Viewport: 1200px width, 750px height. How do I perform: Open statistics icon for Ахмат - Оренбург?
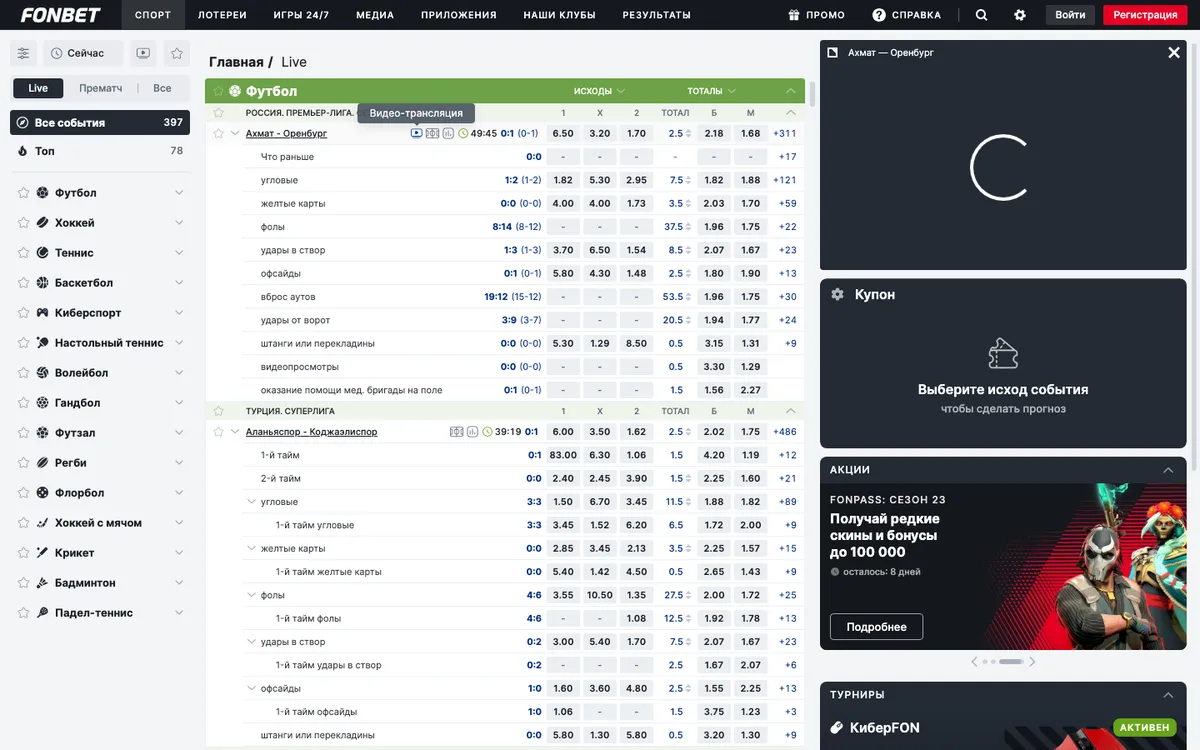point(448,133)
